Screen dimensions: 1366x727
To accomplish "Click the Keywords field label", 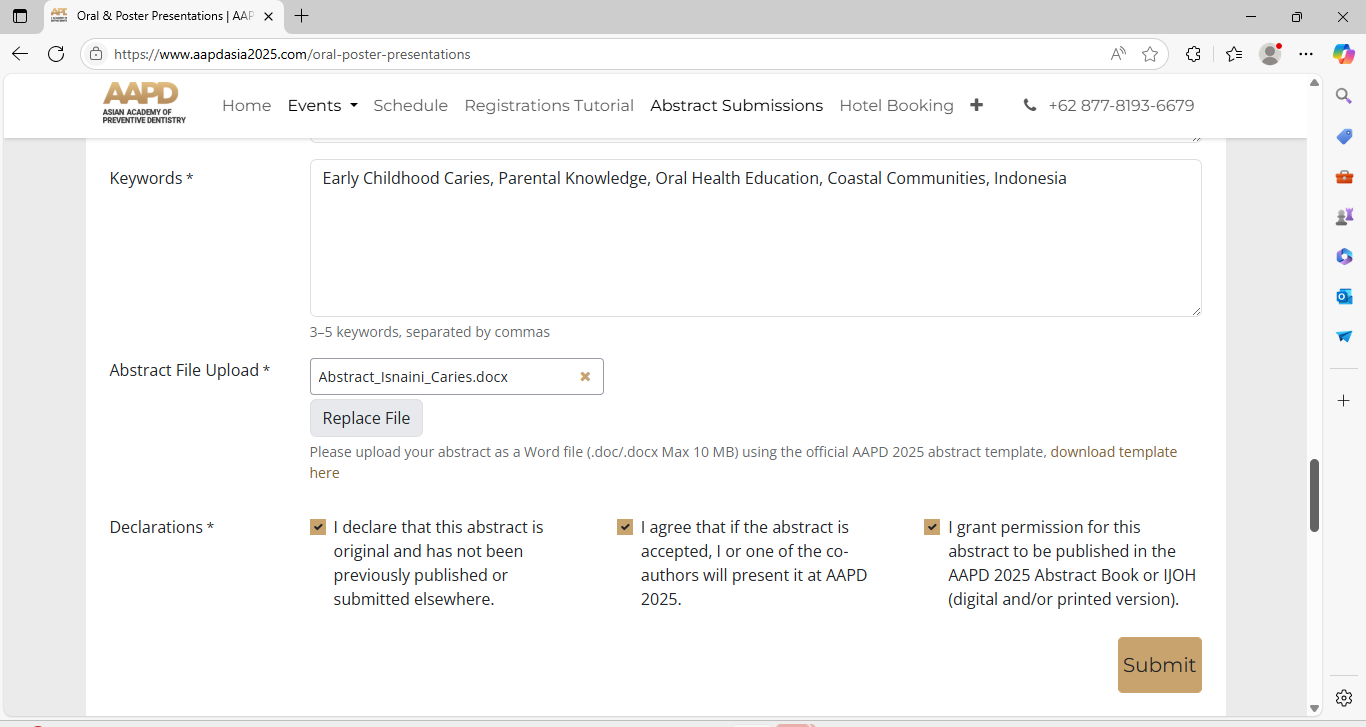I will coord(151,178).
